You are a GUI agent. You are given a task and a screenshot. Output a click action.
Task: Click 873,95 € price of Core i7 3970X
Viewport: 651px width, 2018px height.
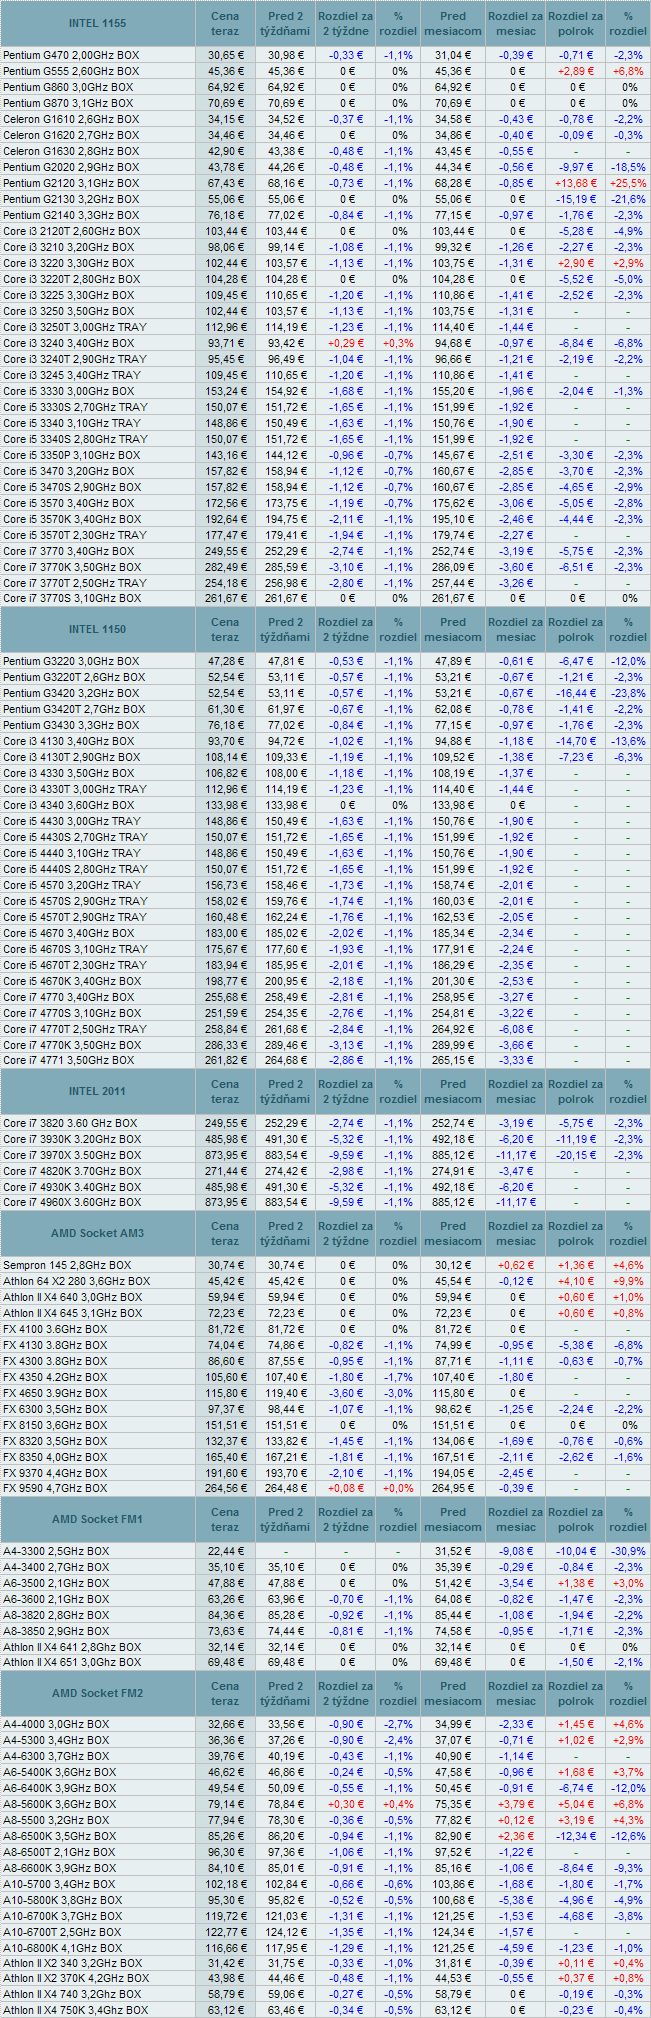225,1155
